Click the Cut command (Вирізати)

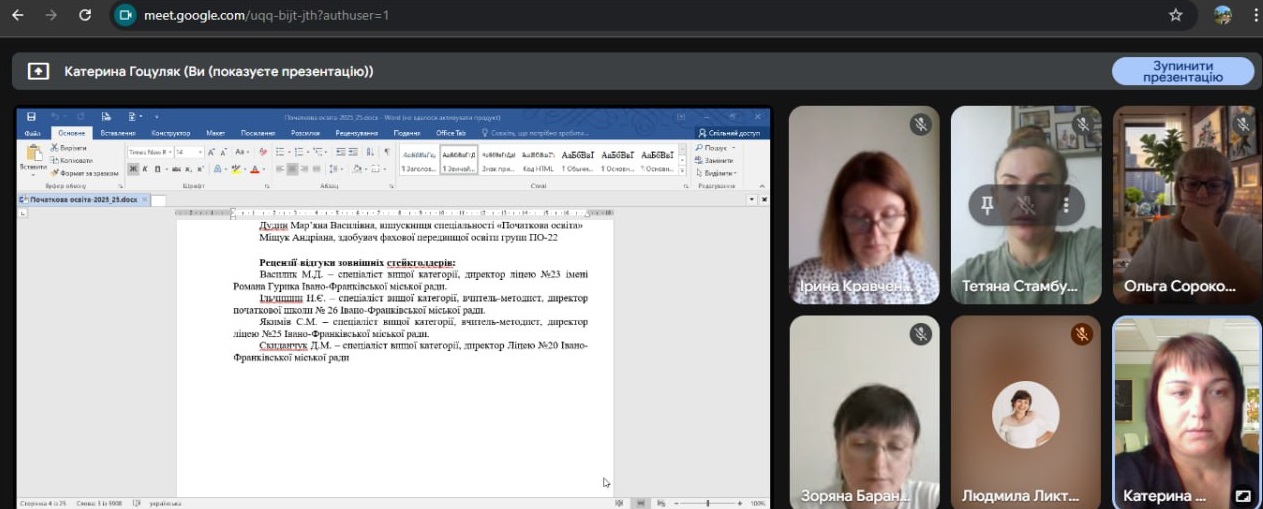(x=68, y=147)
